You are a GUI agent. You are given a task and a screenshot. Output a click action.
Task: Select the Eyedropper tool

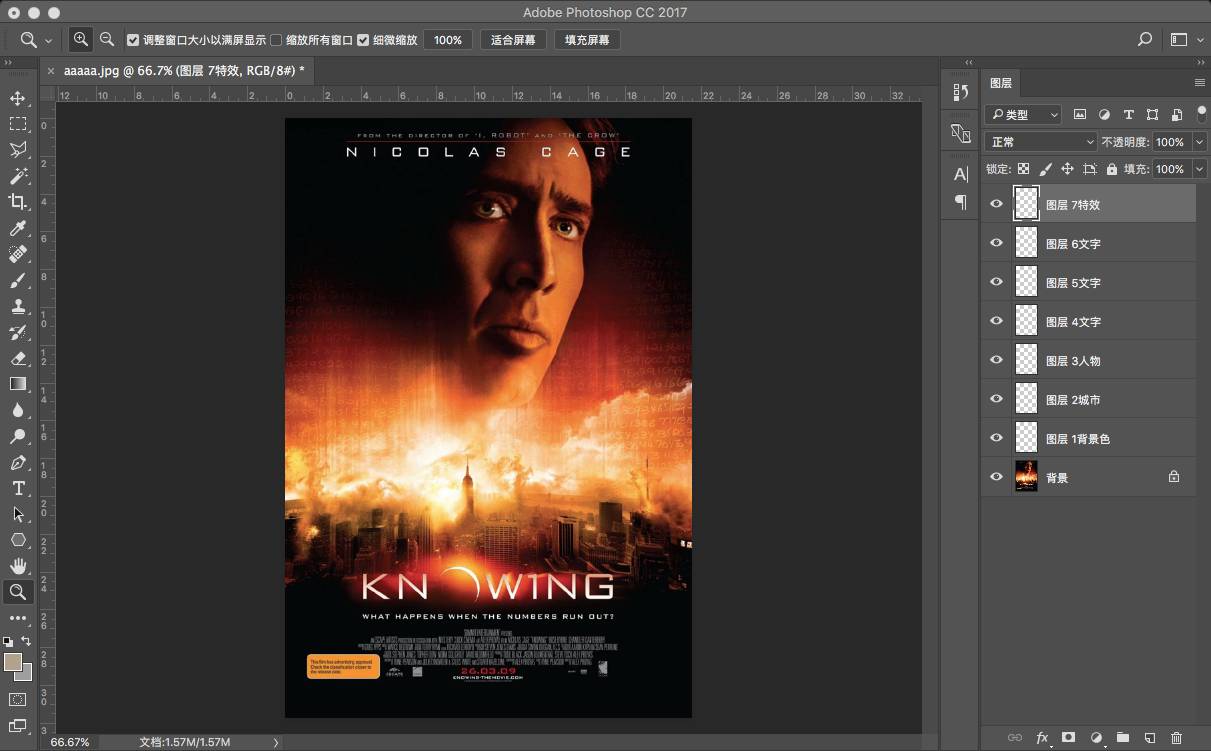click(x=18, y=229)
